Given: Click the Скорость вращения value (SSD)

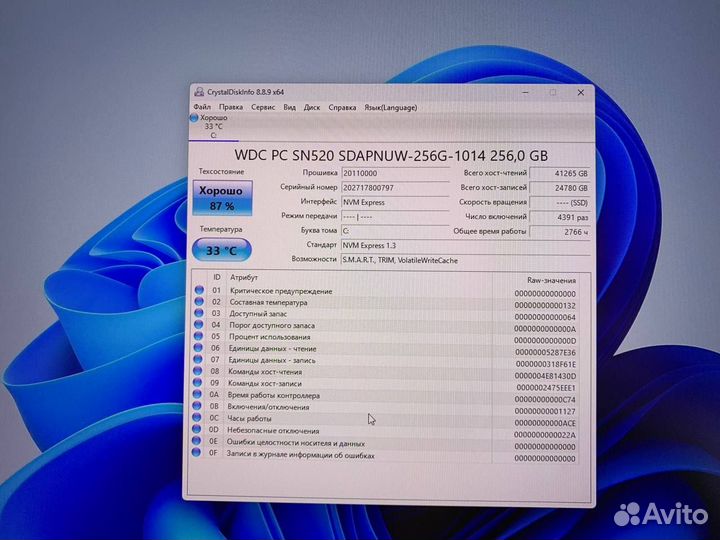Looking at the screenshot, I should 560,202.
